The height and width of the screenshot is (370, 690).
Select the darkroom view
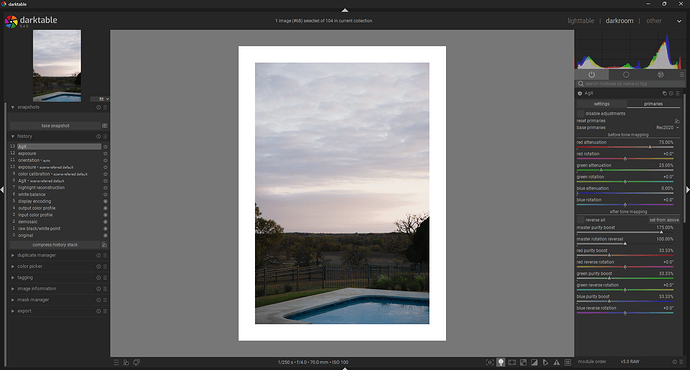click(x=619, y=21)
